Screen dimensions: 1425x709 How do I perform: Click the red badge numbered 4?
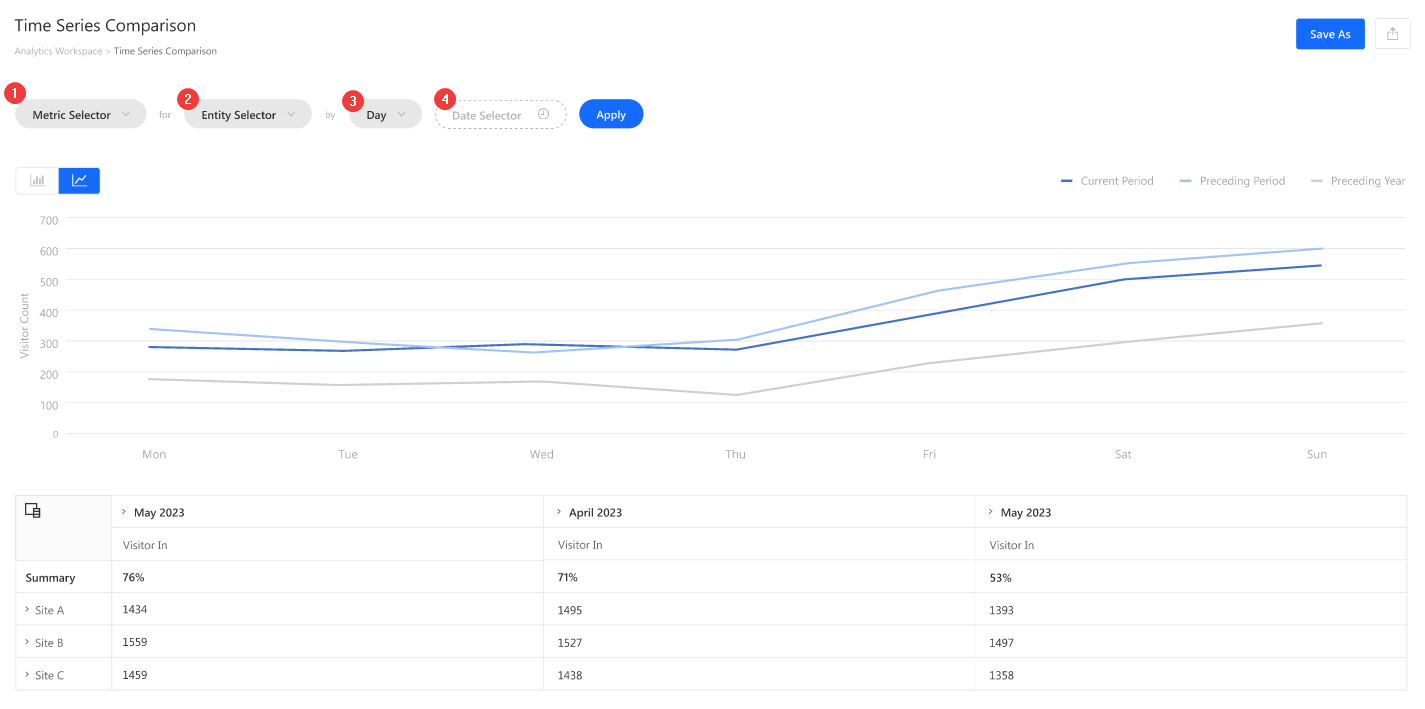[x=445, y=100]
